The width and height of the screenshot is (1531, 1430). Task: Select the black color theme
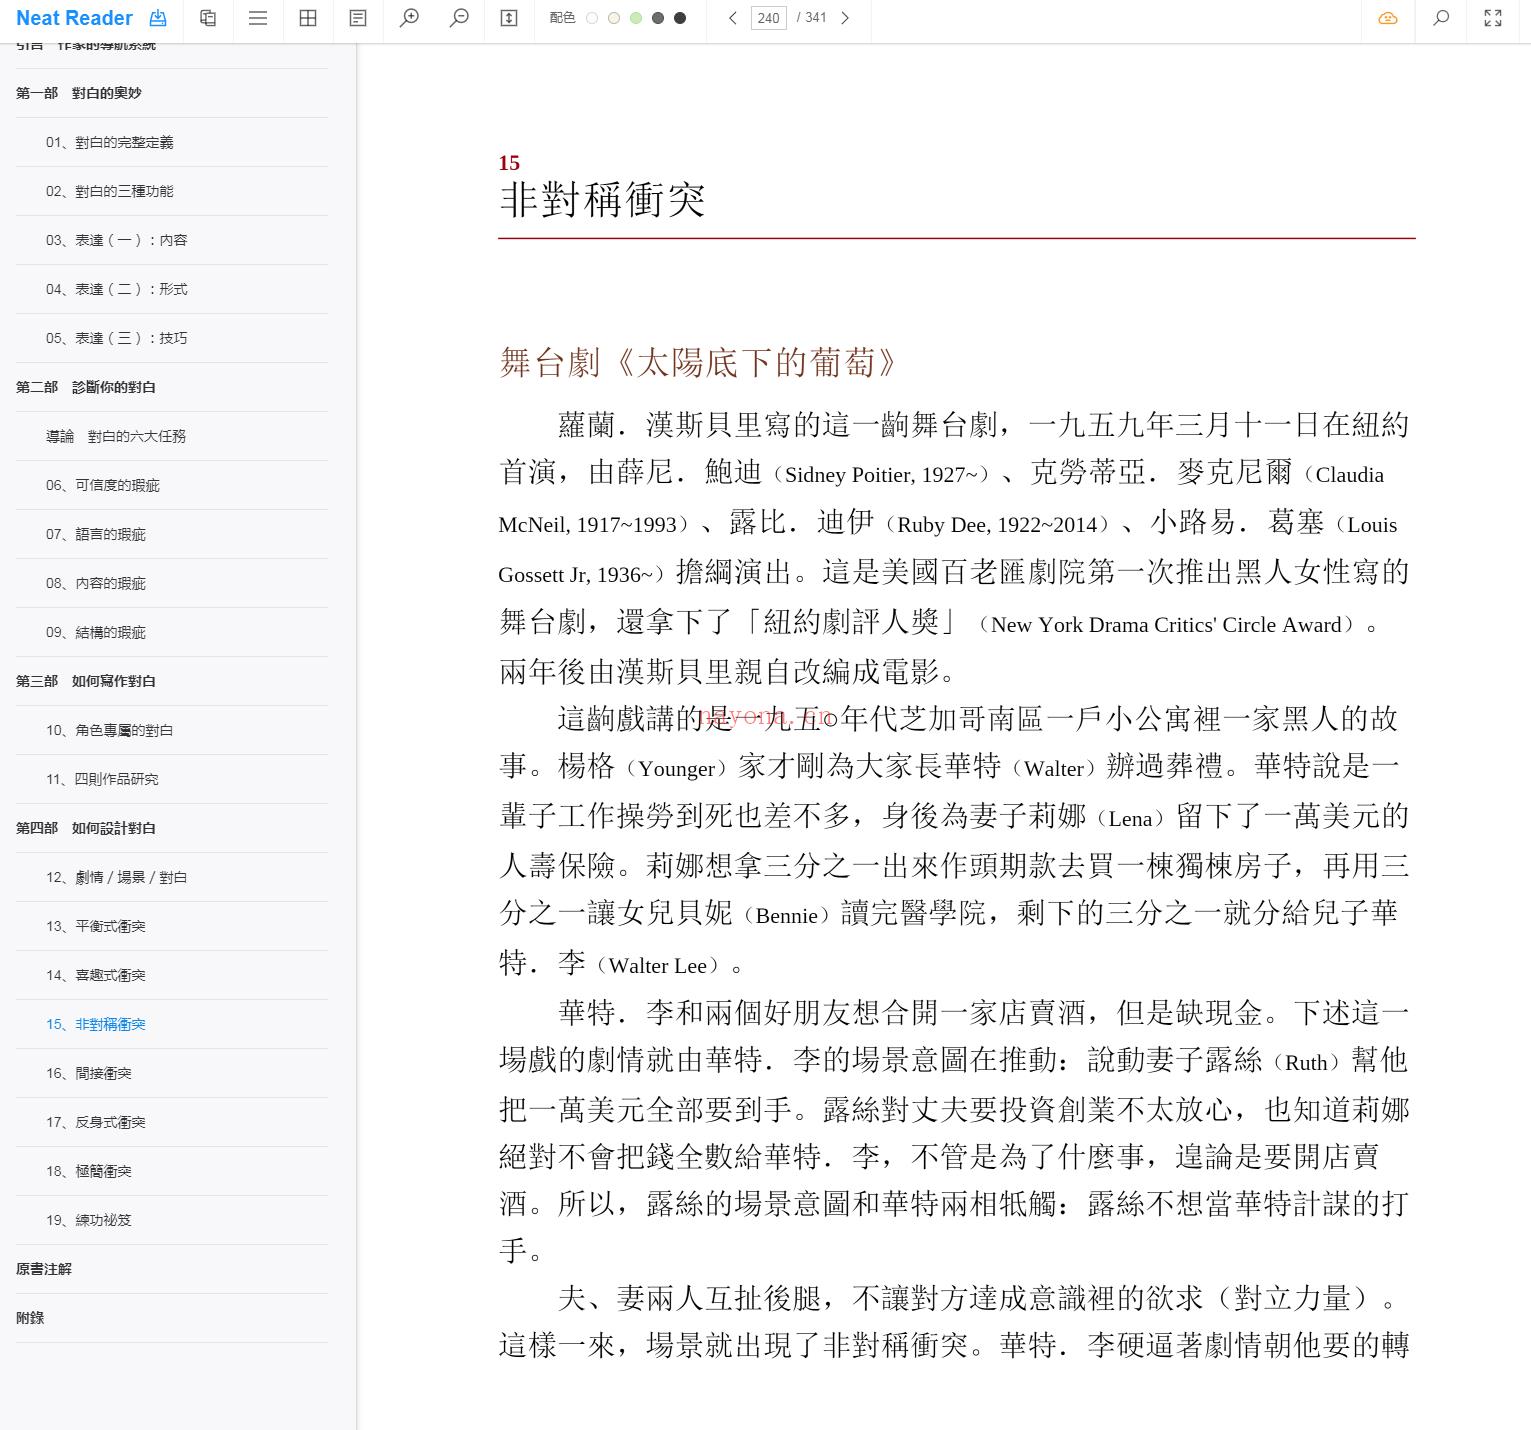[x=680, y=18]
